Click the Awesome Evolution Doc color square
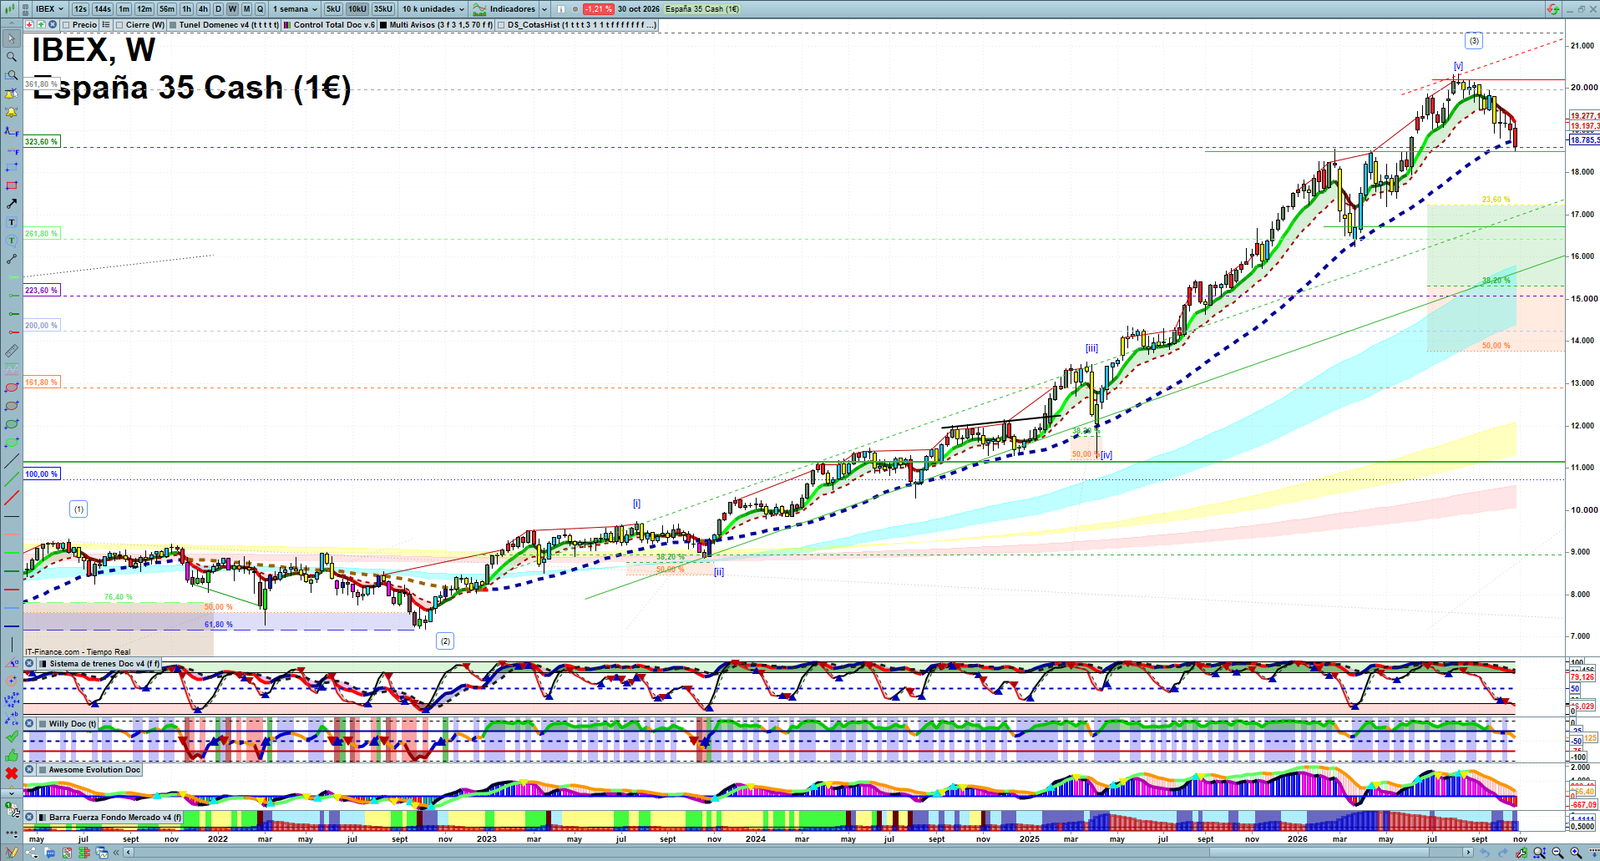The height and width of the screenshot is (861, 1600). tap(42, 769)
